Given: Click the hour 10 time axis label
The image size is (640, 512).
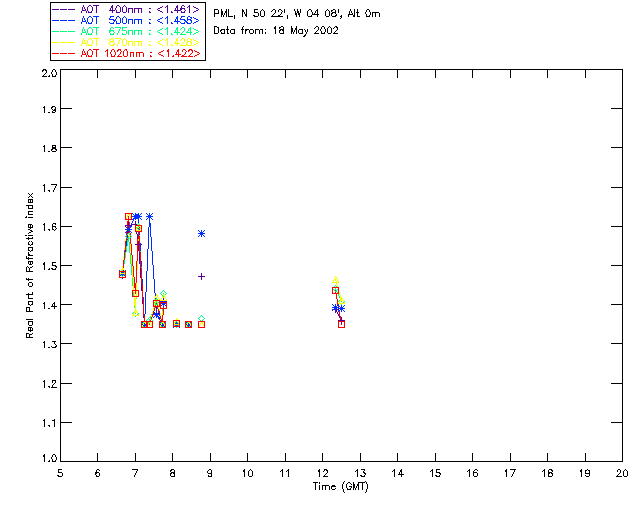Looking at the screenshot, I should pyautogui.click(x=247, y=473).
